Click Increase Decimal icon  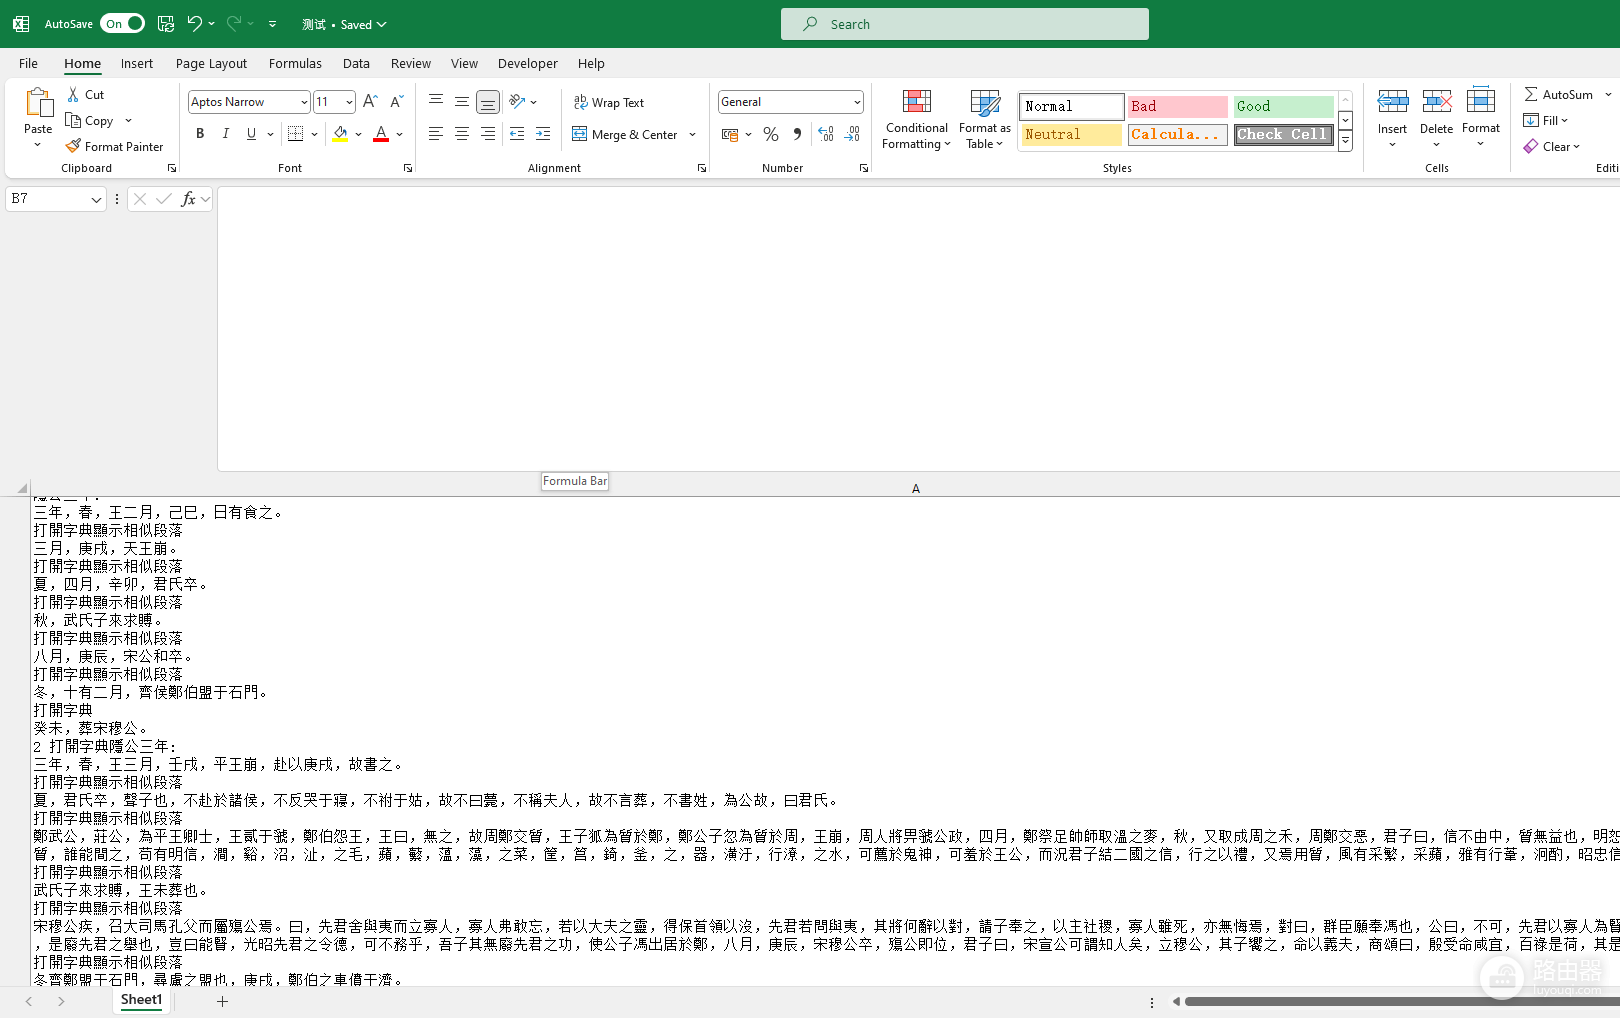(x=826, y=133)
